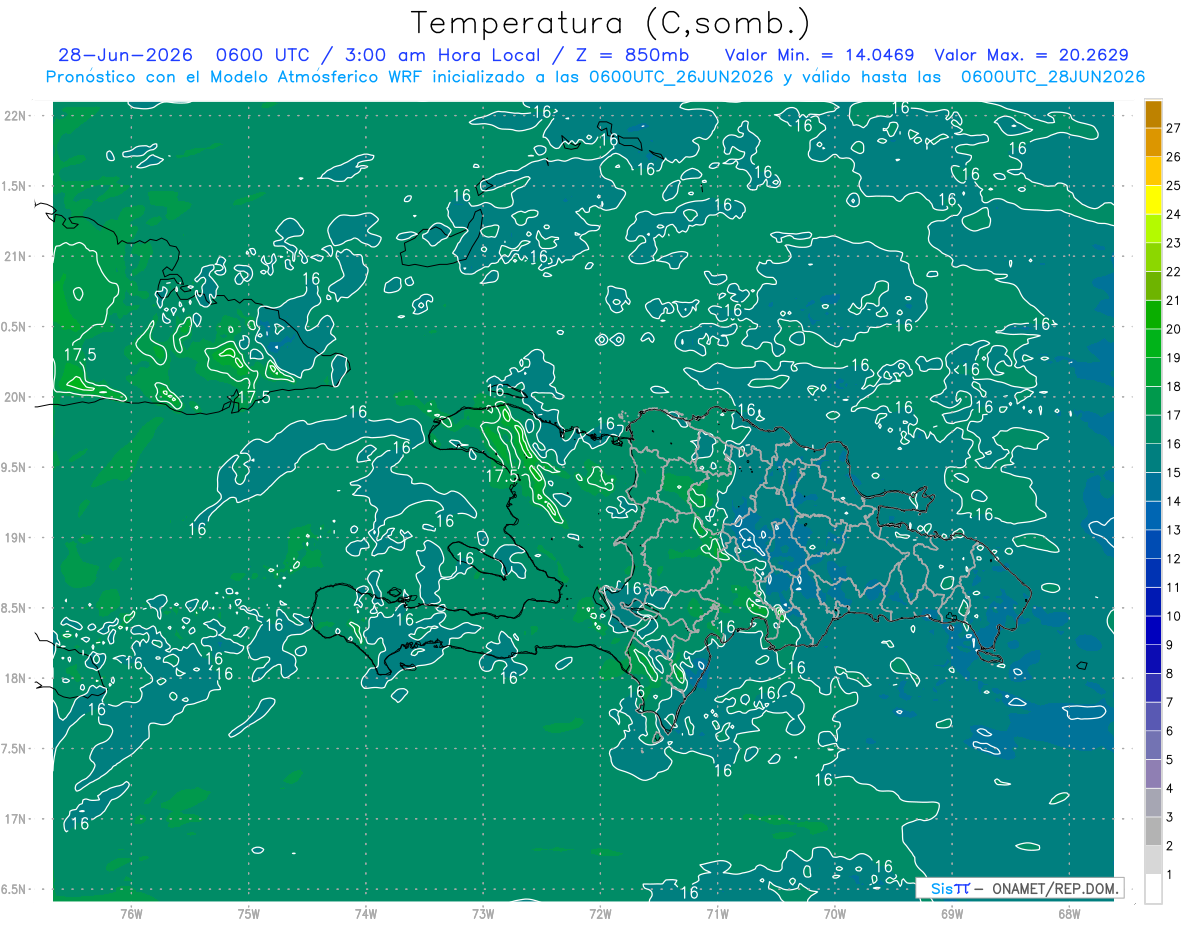Click the '17N' latitude axis label

click(14, 819)
